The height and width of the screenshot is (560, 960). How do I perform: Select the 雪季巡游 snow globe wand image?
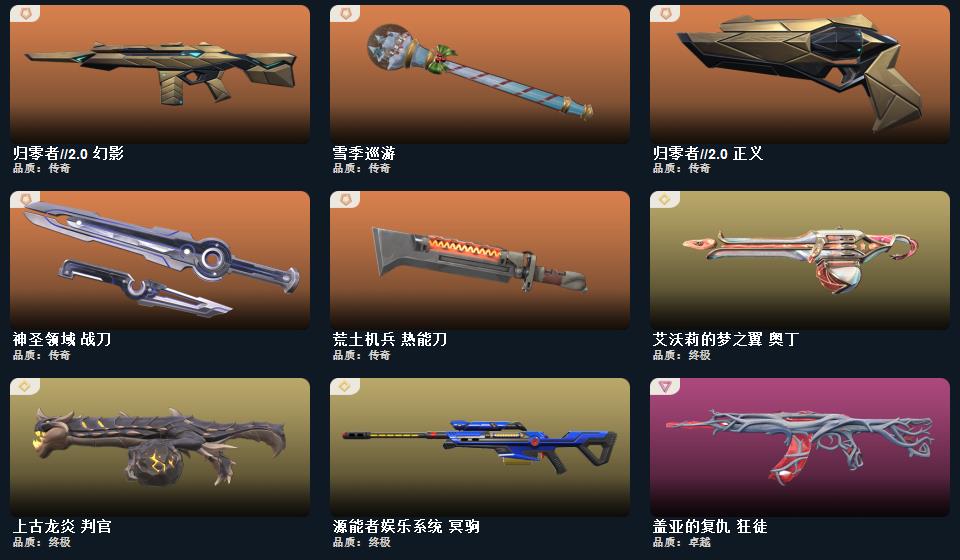pyautogui.click(x=479, y=73)
